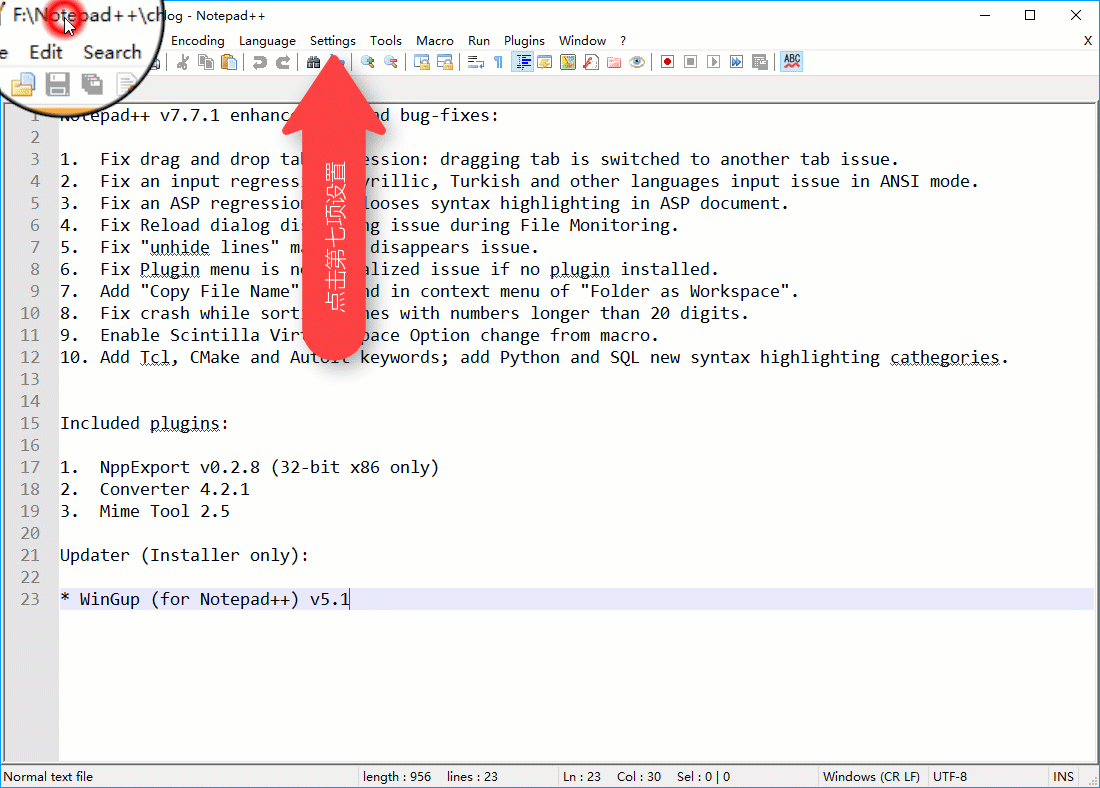Open the Settings menu
This screenshot has height=788, width=1100.
(x=332, y=41)
